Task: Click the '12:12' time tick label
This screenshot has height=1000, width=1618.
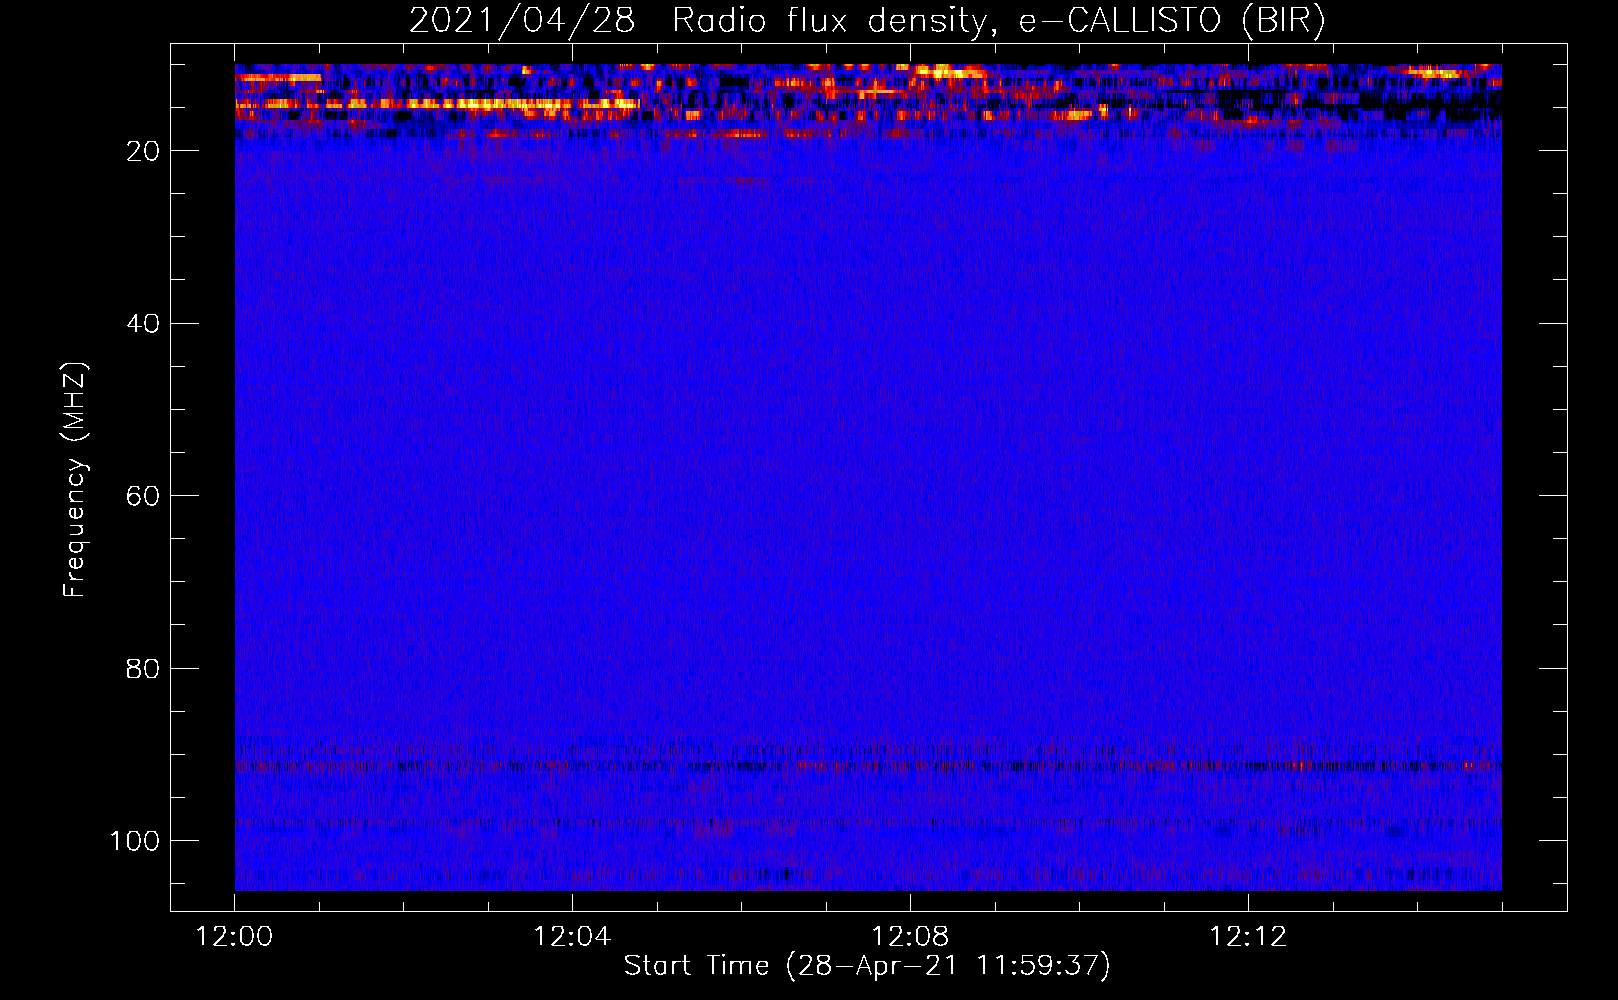Action: pos(1248,936)
